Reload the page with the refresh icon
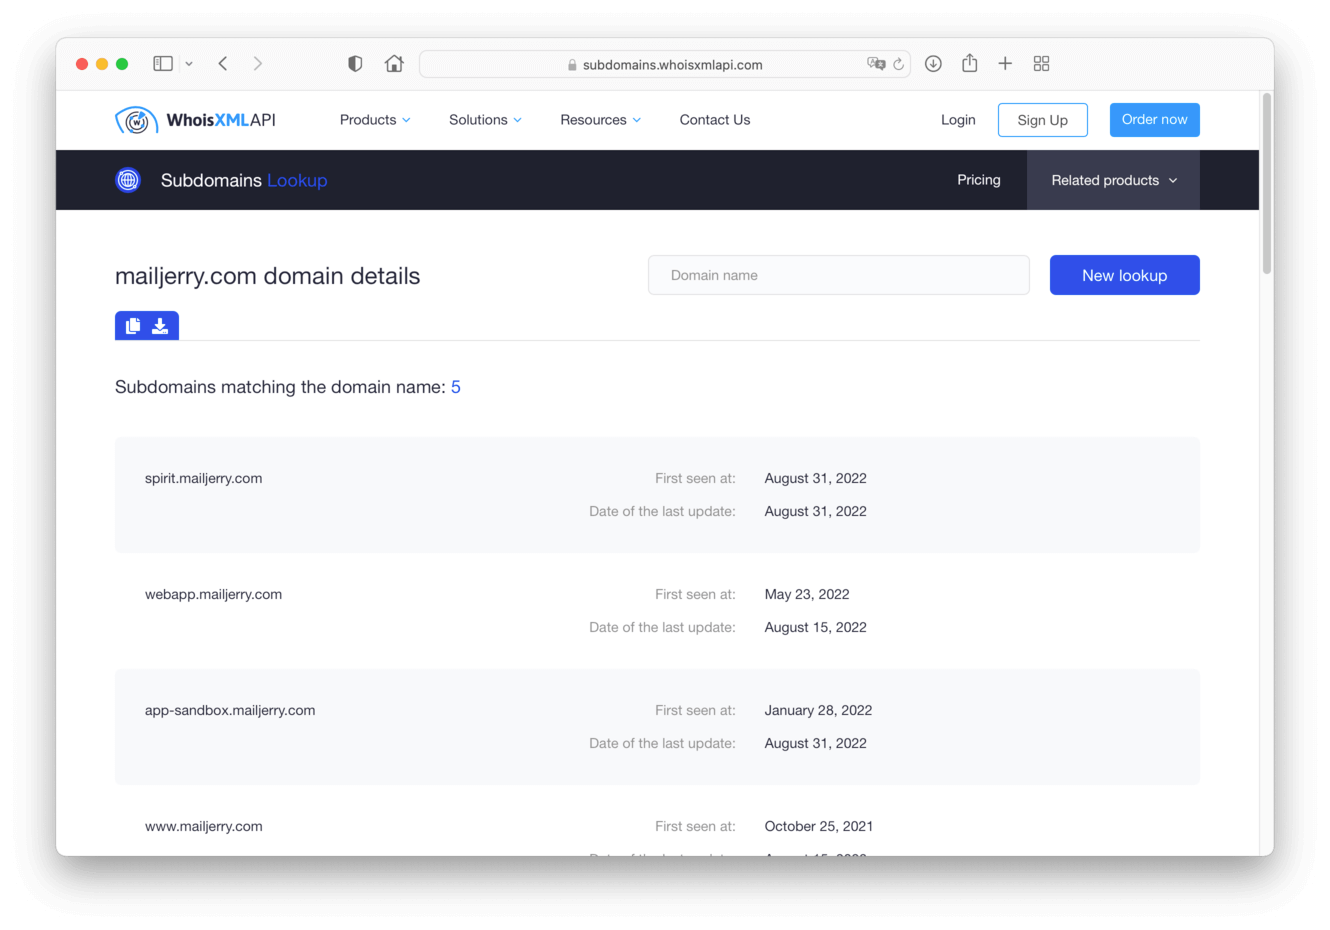This screenshot has height=930, width=1330. [x=898, y=64]
